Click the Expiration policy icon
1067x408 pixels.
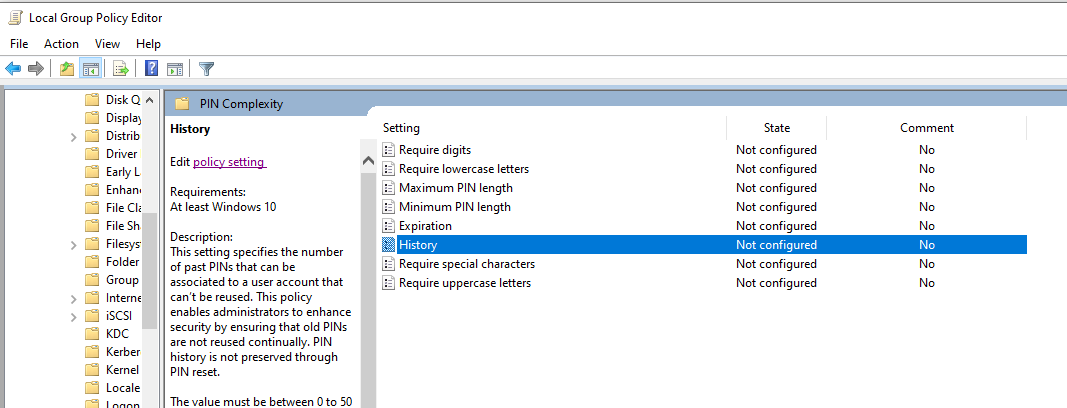(389, 226)
